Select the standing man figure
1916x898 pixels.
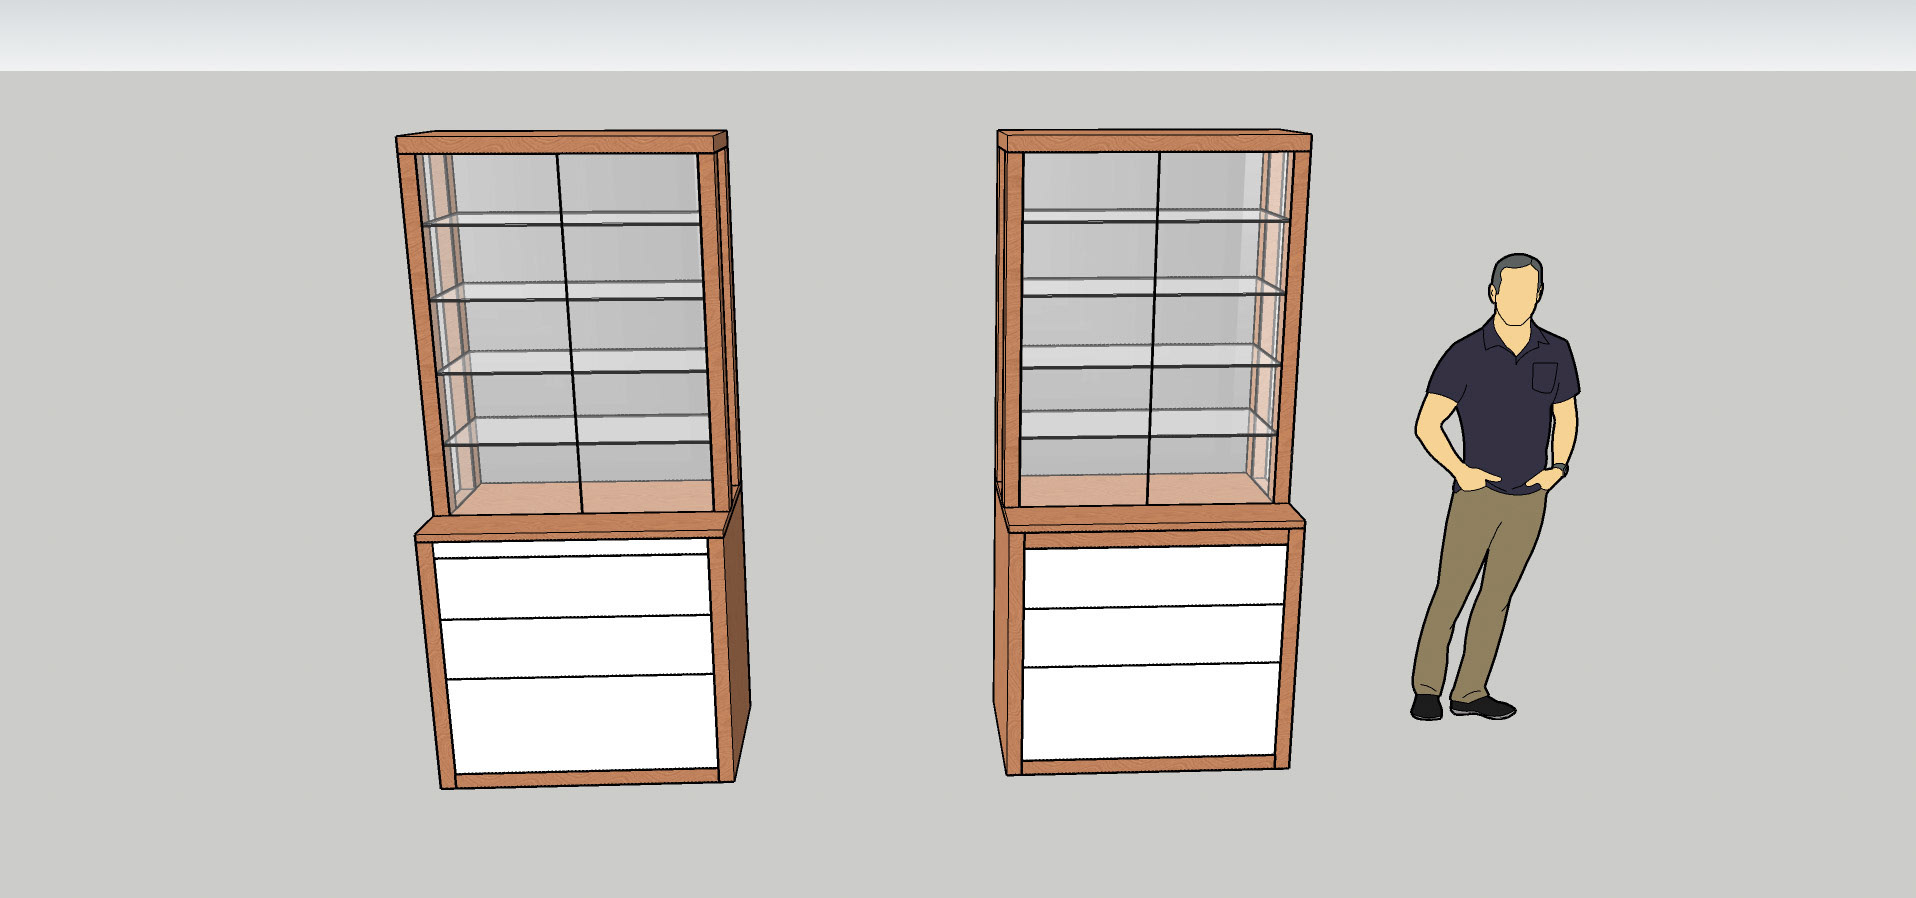point(1497,487)
